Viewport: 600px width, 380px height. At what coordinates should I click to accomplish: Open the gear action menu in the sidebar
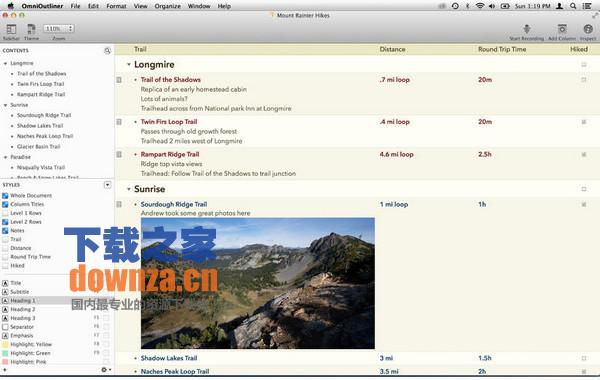point(106,370)
